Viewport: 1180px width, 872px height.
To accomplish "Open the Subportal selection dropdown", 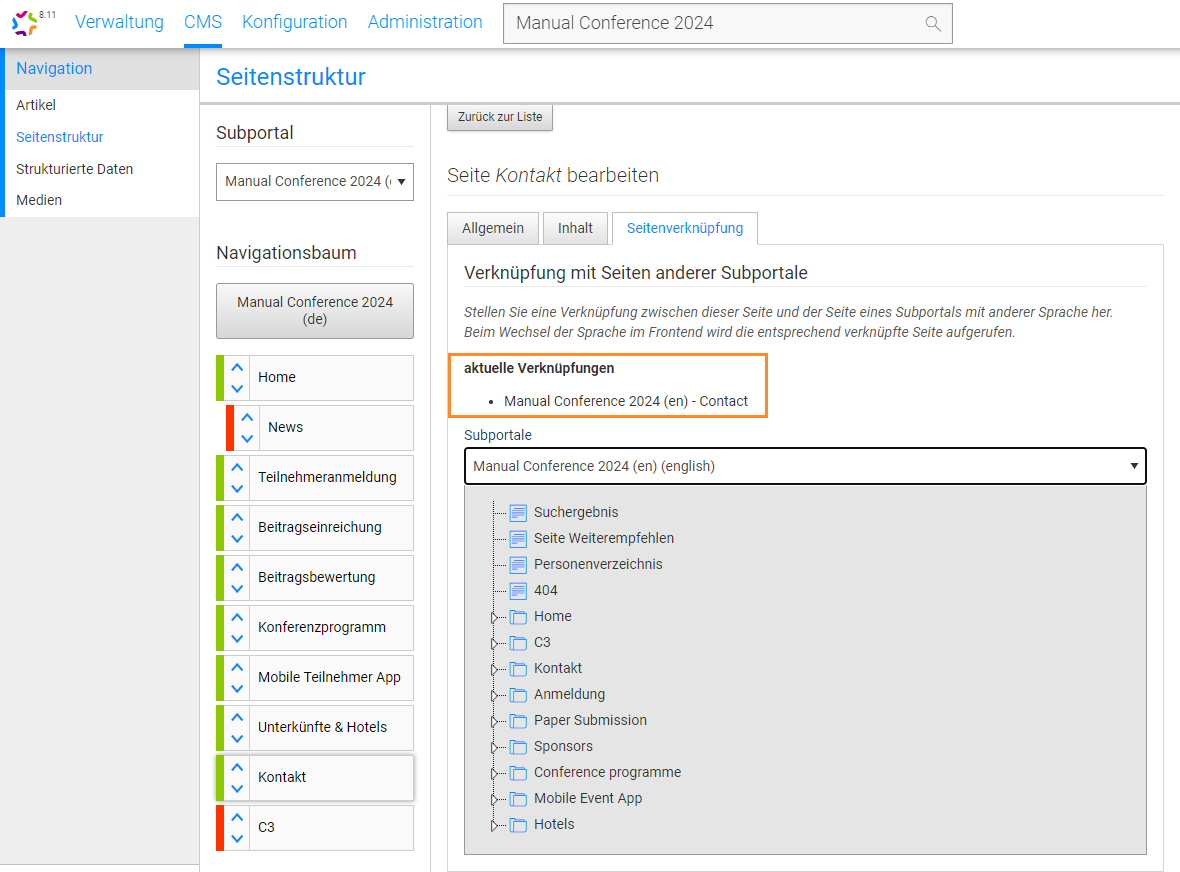I will (314, 182).
